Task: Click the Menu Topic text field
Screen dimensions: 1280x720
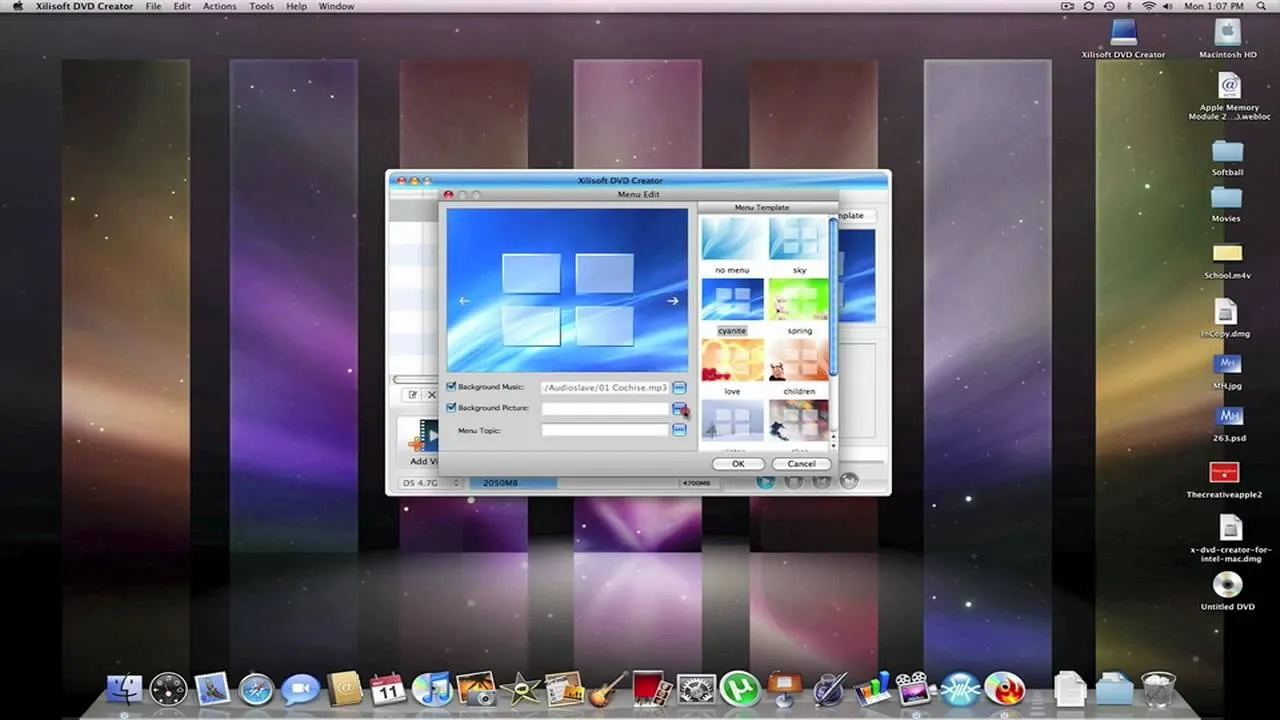Action: coord(605,430)
